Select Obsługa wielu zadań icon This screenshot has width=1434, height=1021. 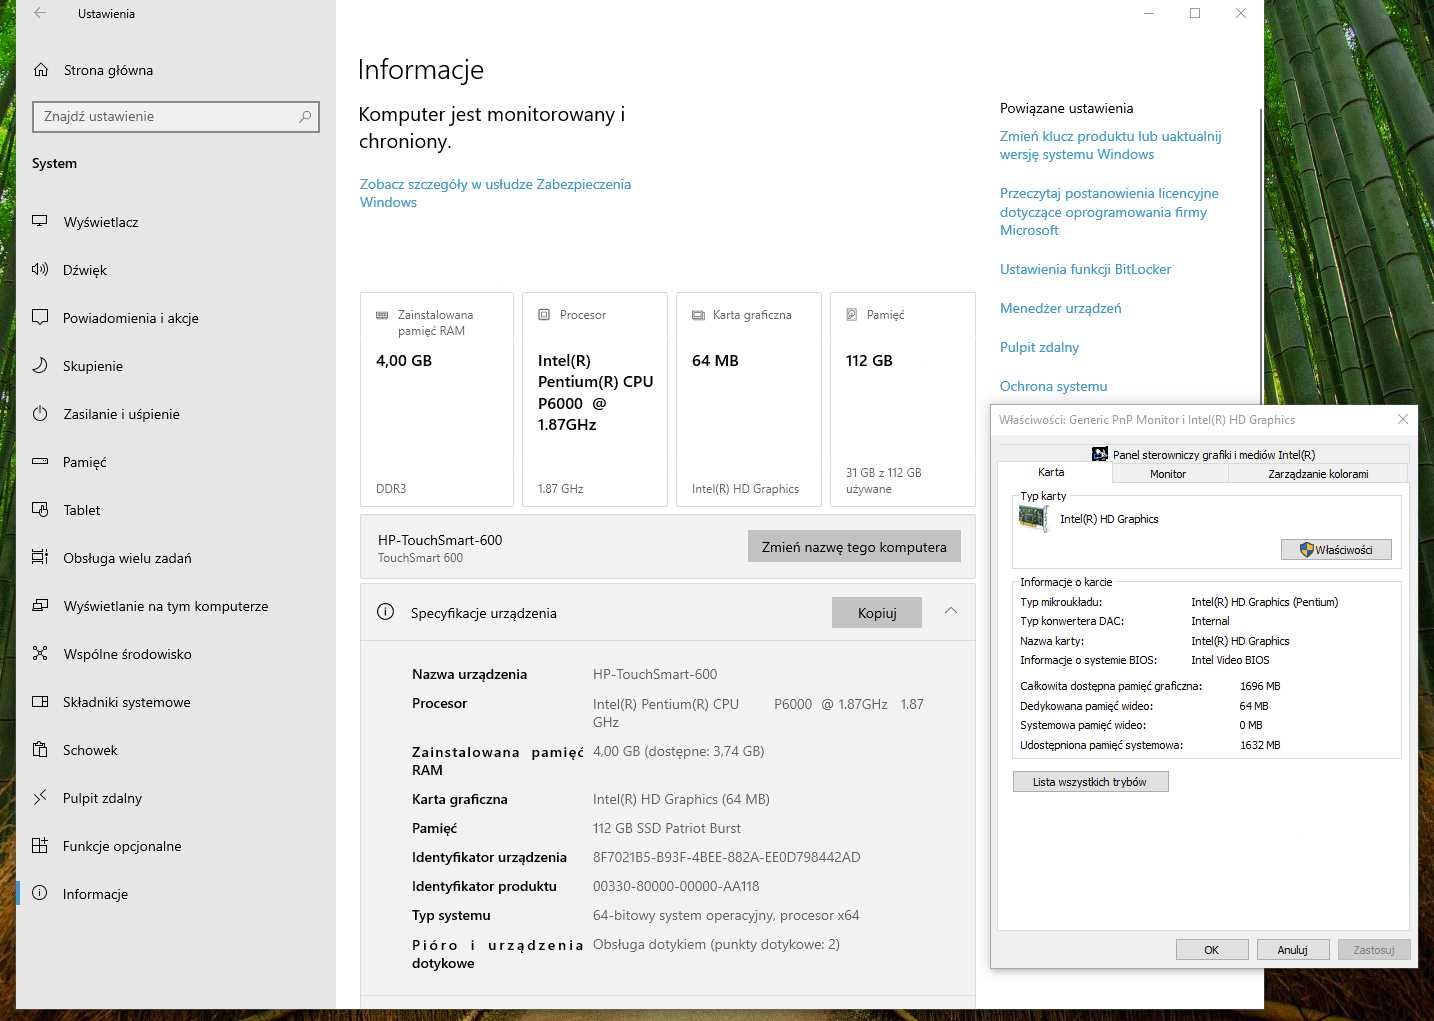[40, 557]
